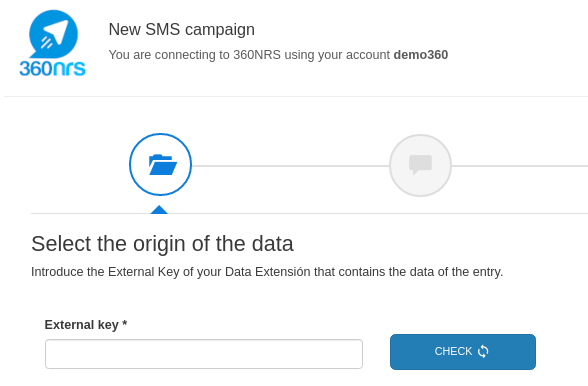
Task: Click the required asterisk next to External key
Action: coord(124,323)
